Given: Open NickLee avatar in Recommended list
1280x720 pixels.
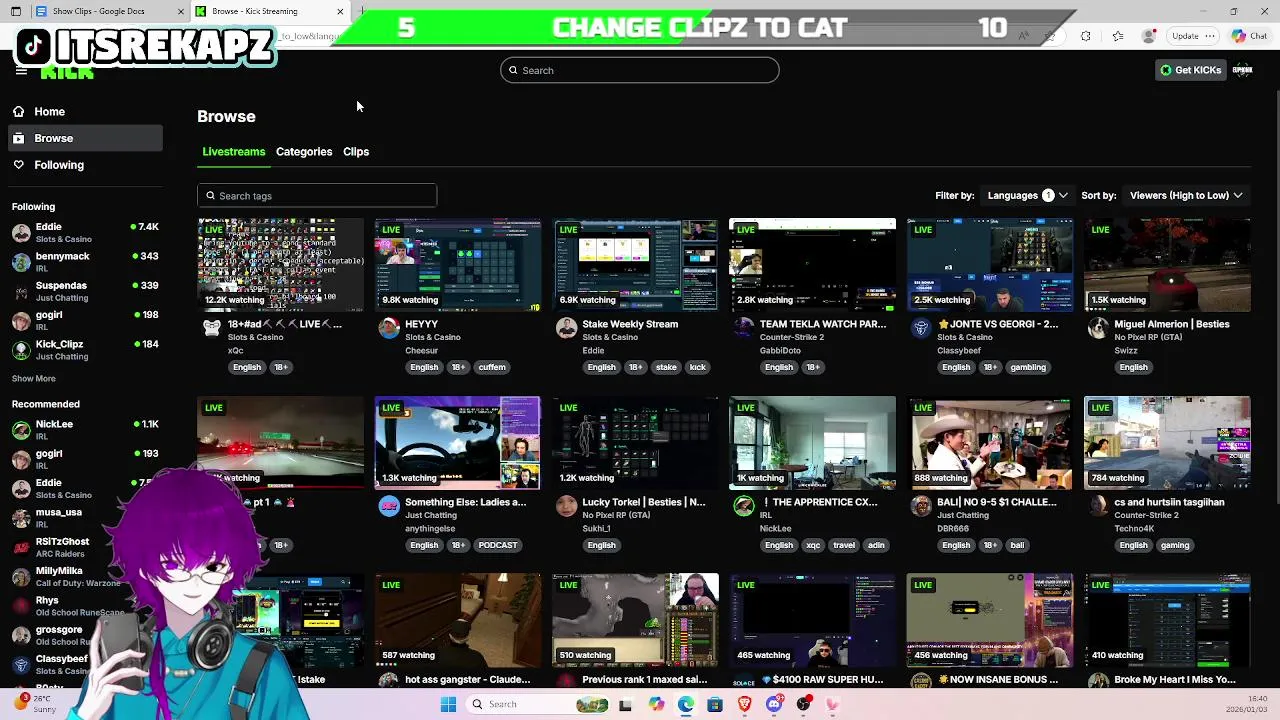Looking at the screenshot, I should 21,430.
